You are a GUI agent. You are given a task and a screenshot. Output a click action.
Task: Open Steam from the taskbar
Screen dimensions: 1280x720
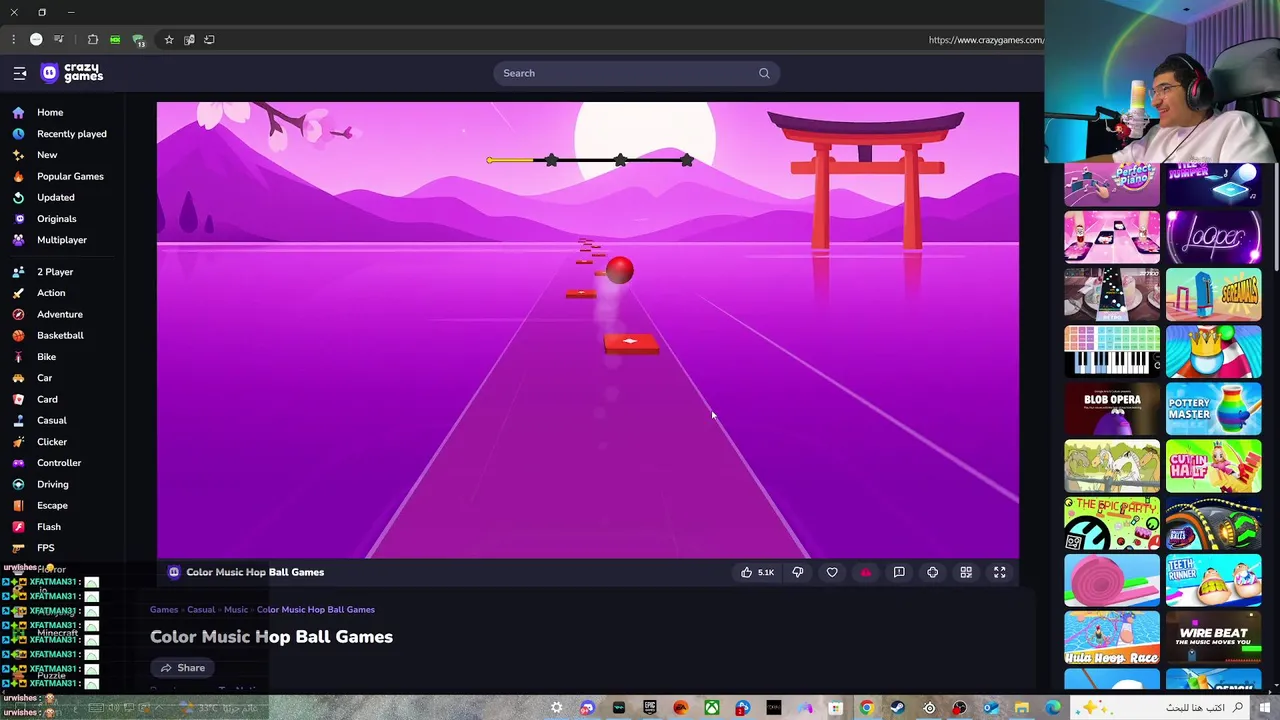(897, 708)
